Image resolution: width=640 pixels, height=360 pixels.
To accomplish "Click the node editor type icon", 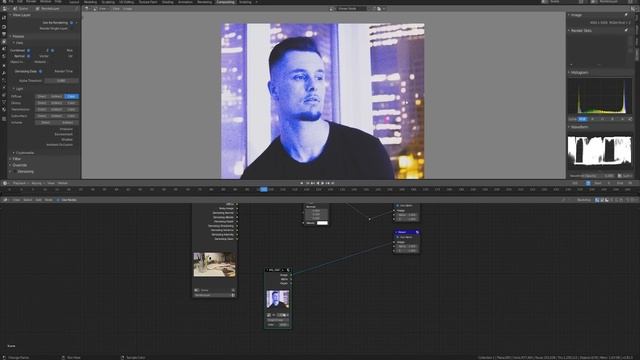I will 5,200.
